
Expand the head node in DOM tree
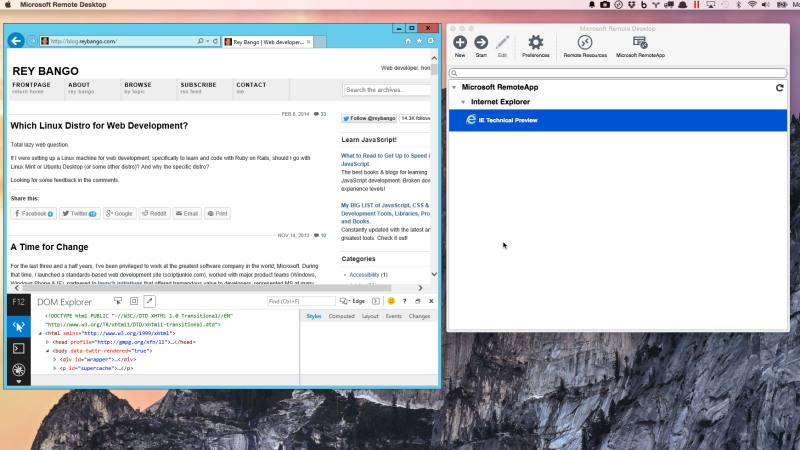pyautogui.click(x=47, y=342)
